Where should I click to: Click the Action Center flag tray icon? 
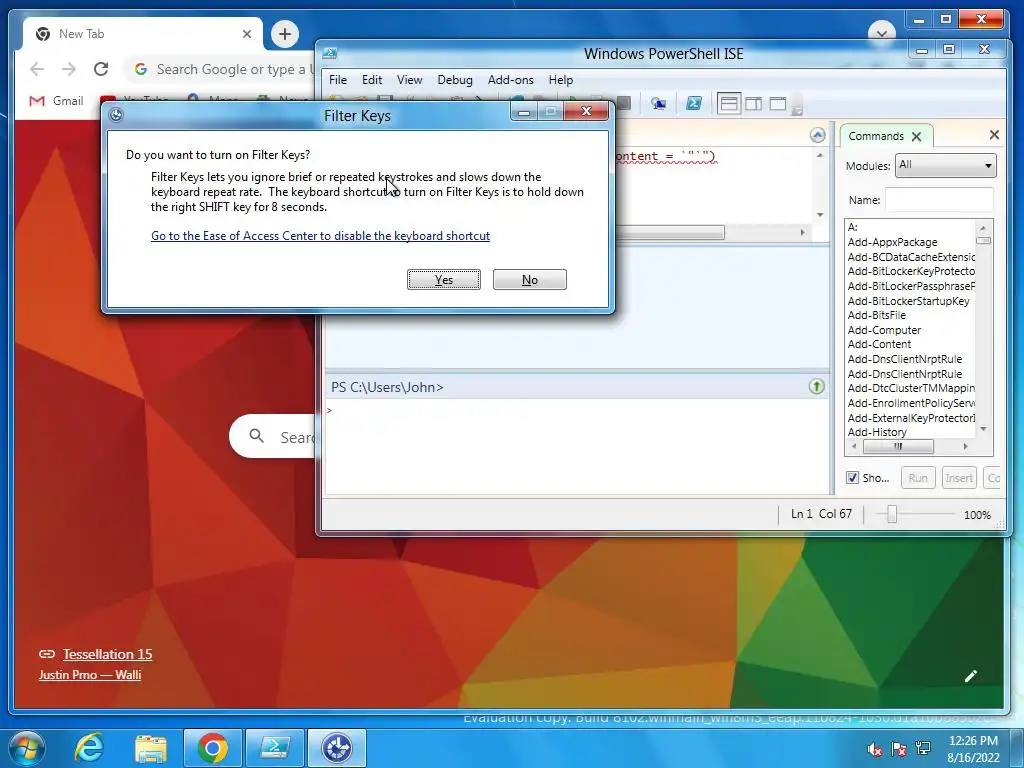pyautogui.click(x=899, y=748)
